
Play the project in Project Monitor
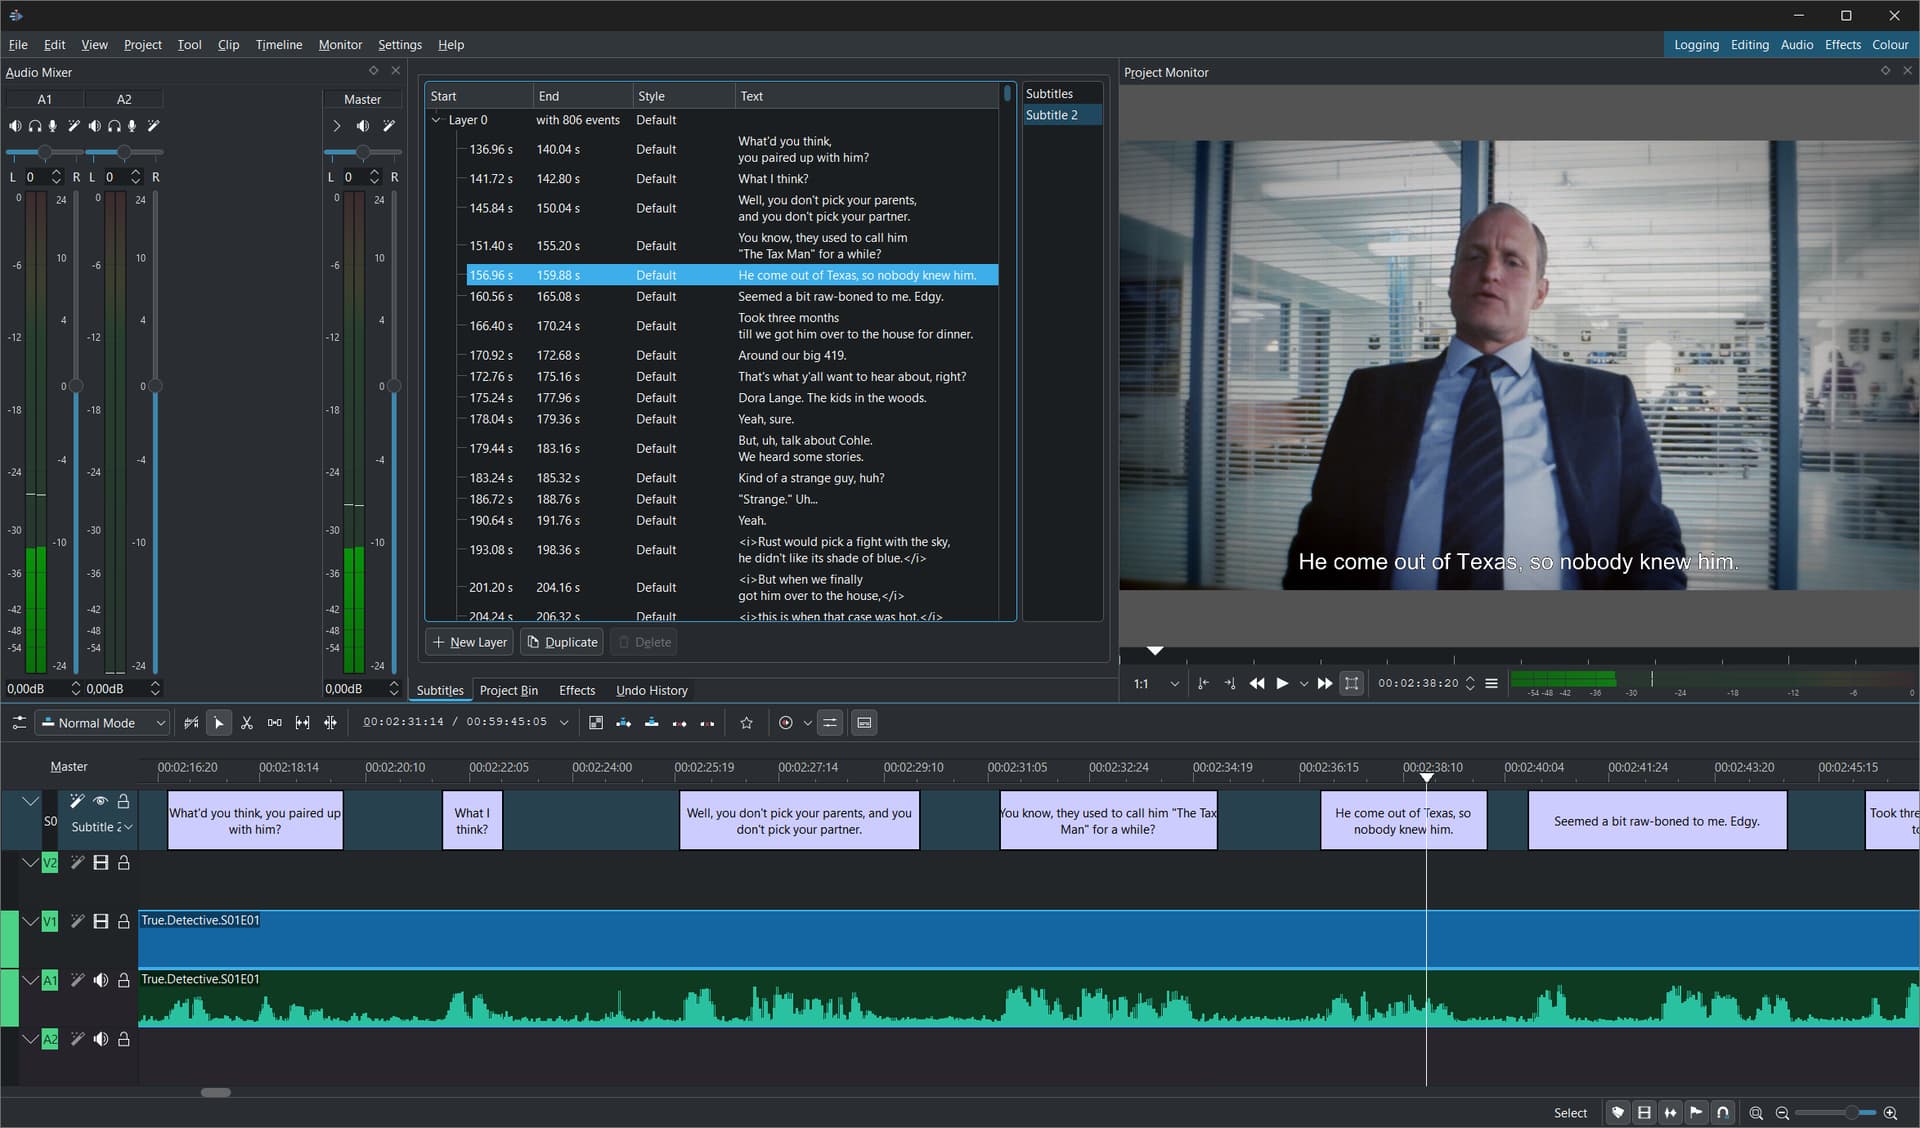[1282, 684]
